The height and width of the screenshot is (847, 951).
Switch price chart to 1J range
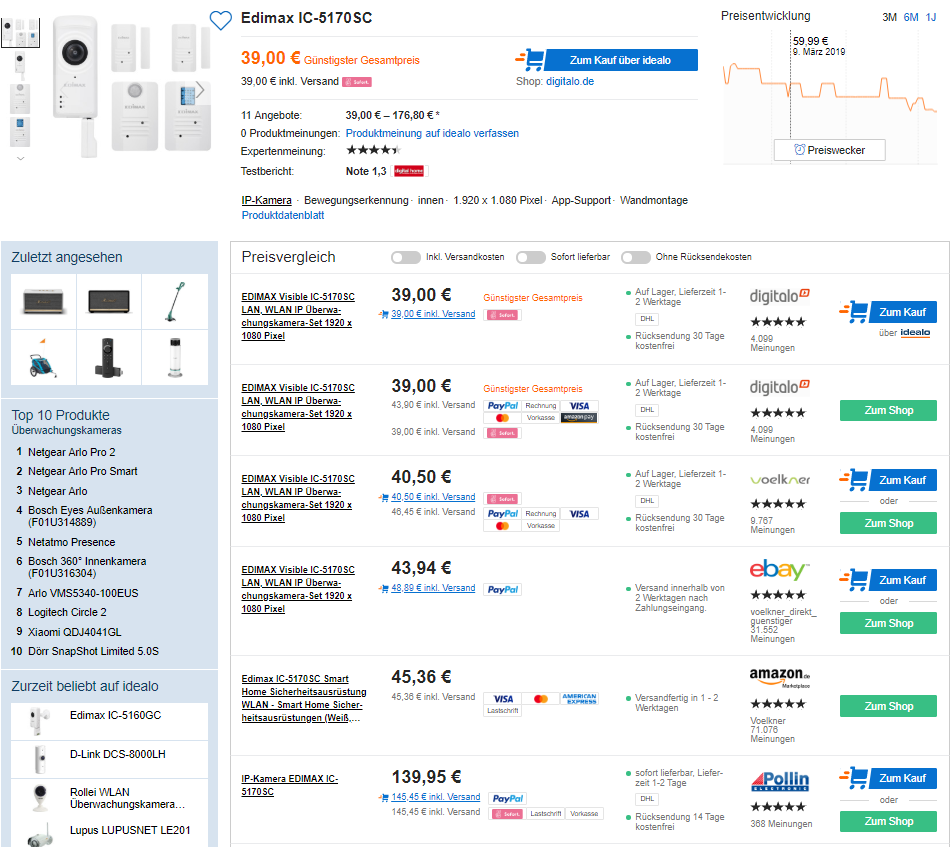click(x=931, y=17)
